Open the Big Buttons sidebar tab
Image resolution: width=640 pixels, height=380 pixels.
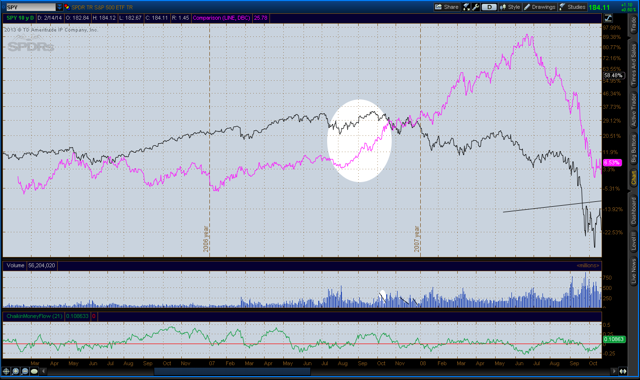pyautogui.click(x=633, y=149)
